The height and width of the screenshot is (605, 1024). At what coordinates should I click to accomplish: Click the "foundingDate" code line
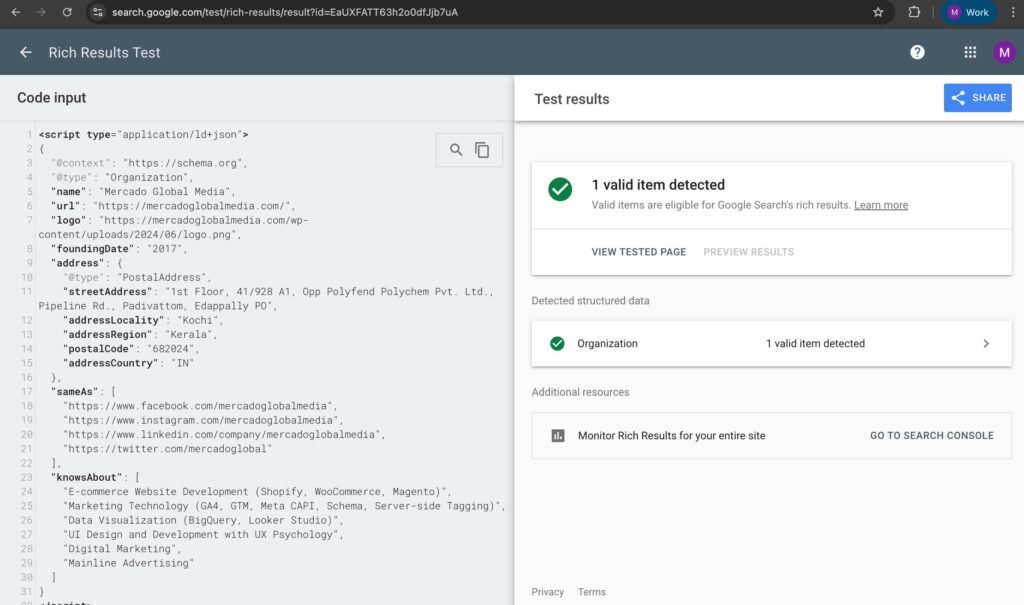tap(119, 249)
